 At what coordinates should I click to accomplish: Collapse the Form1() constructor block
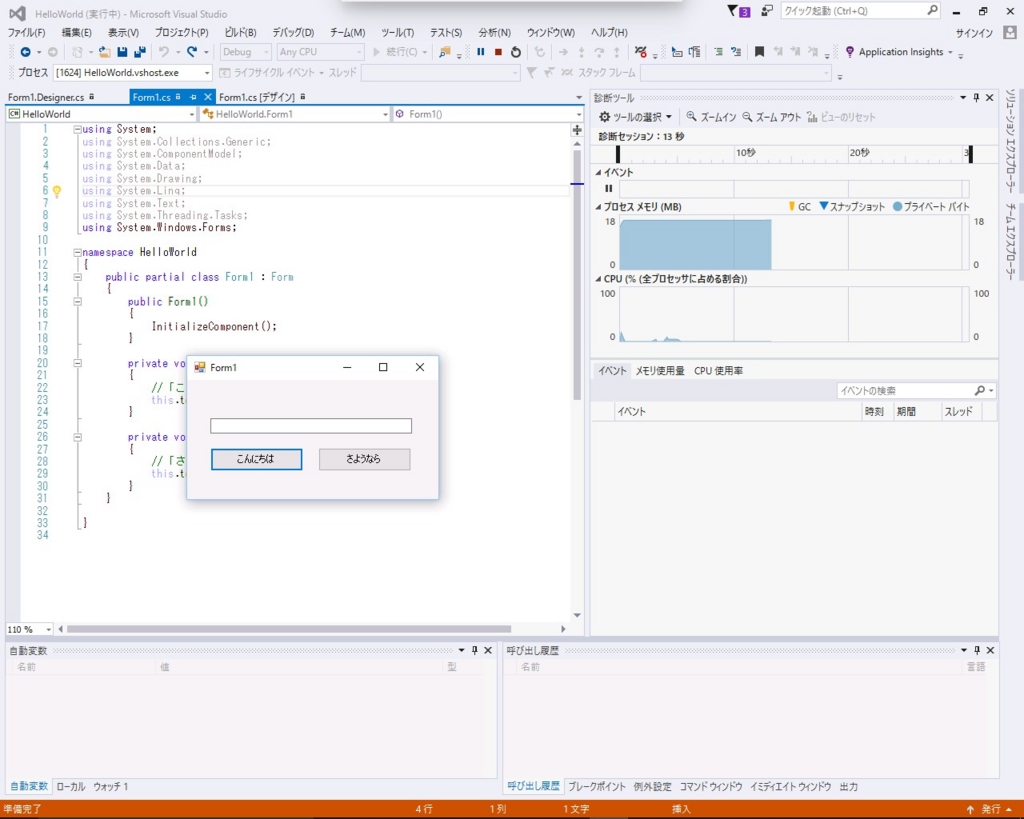77,302
